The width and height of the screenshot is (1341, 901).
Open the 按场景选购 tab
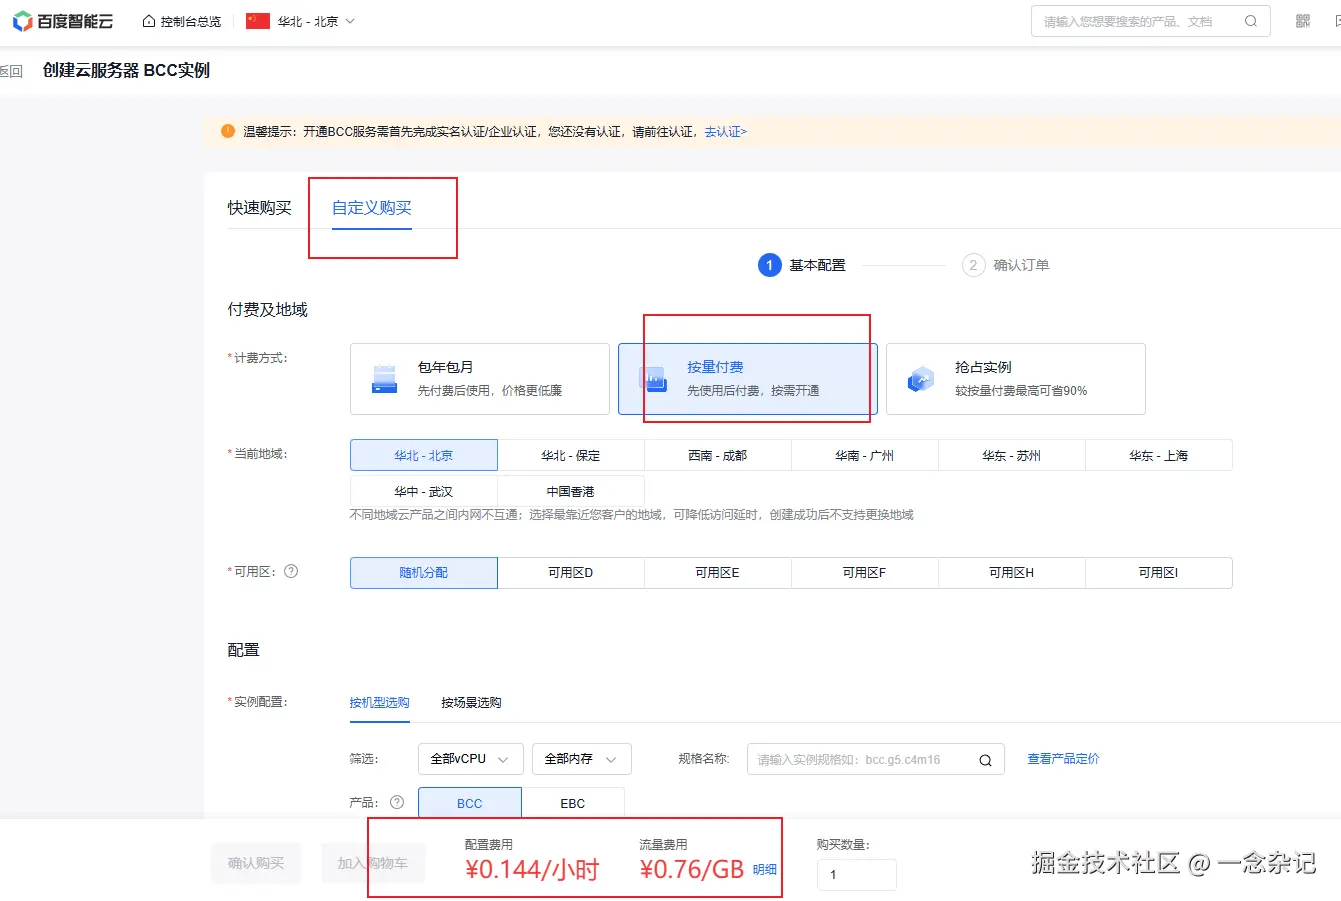click(x=471, y=703)
